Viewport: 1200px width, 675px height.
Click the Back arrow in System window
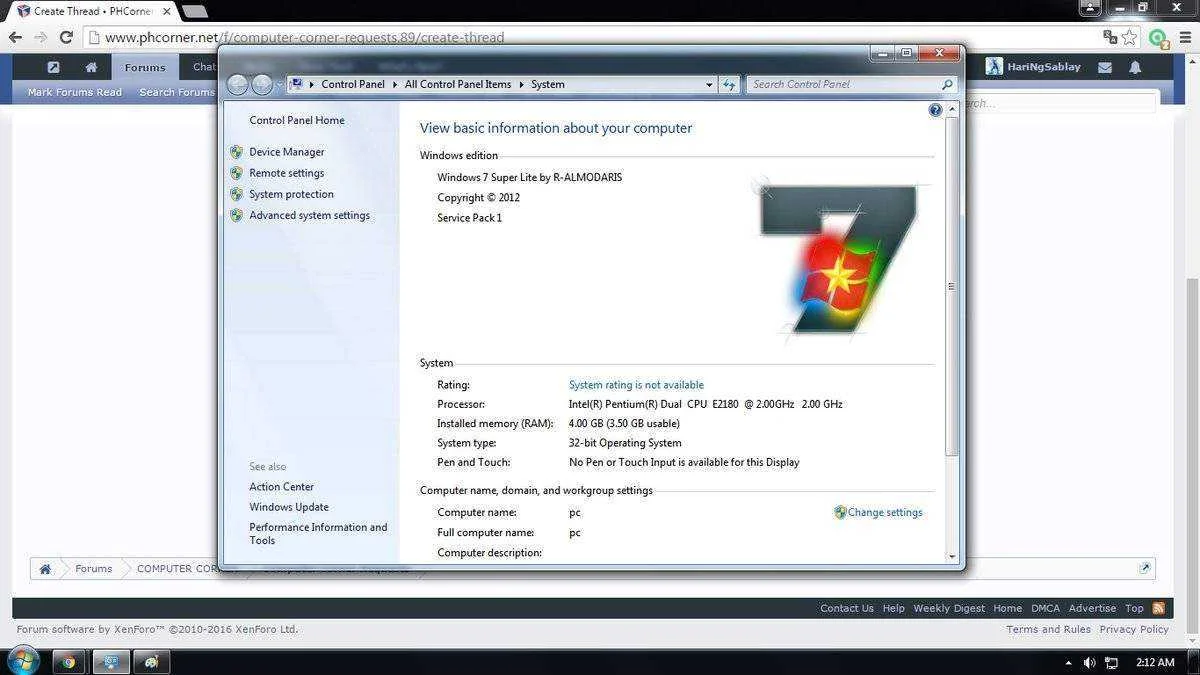[237, 85]
